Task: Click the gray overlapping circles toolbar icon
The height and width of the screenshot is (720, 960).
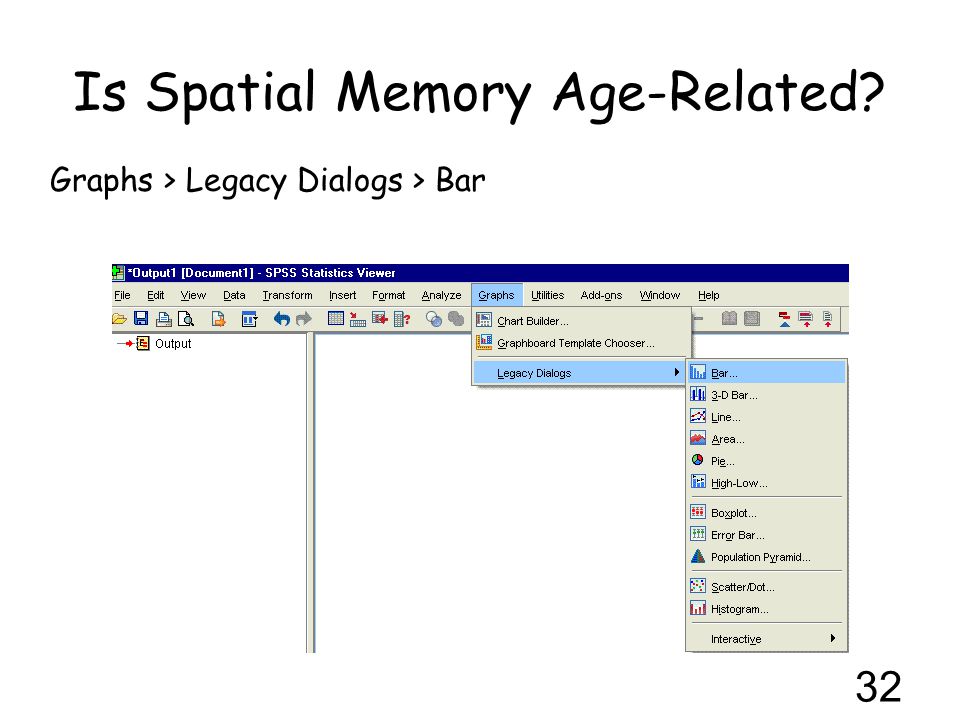Action: 456,319
